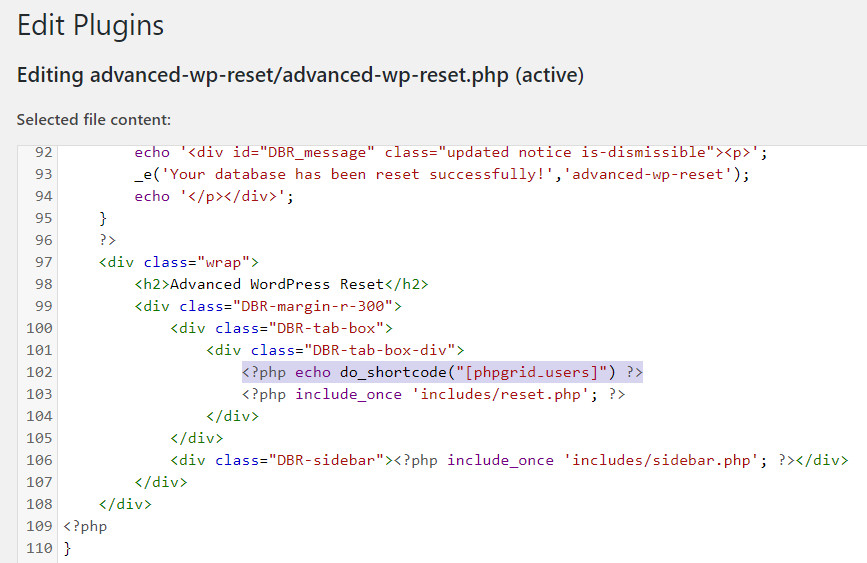The height and width of the screenshot is (563, 867).
Task: Click the 'Selected file content:' label
Action: 93,119
